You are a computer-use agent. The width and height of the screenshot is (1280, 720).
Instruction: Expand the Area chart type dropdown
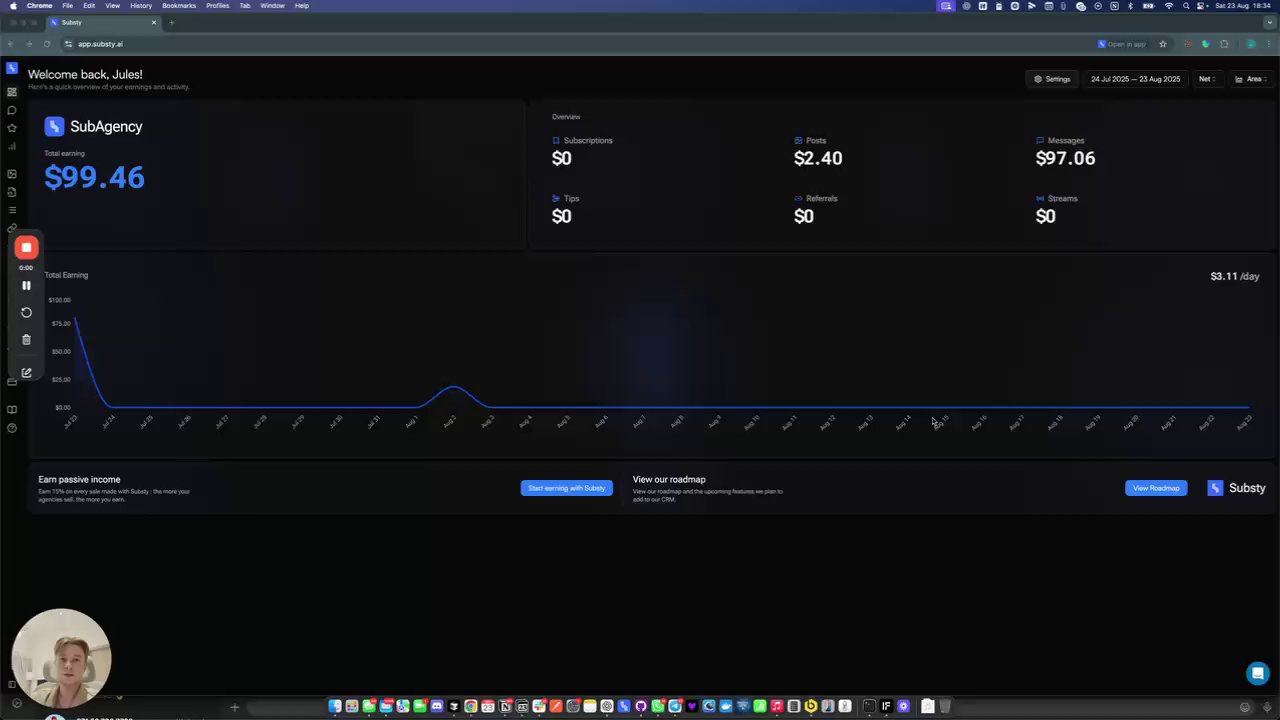coord(1251,79)
